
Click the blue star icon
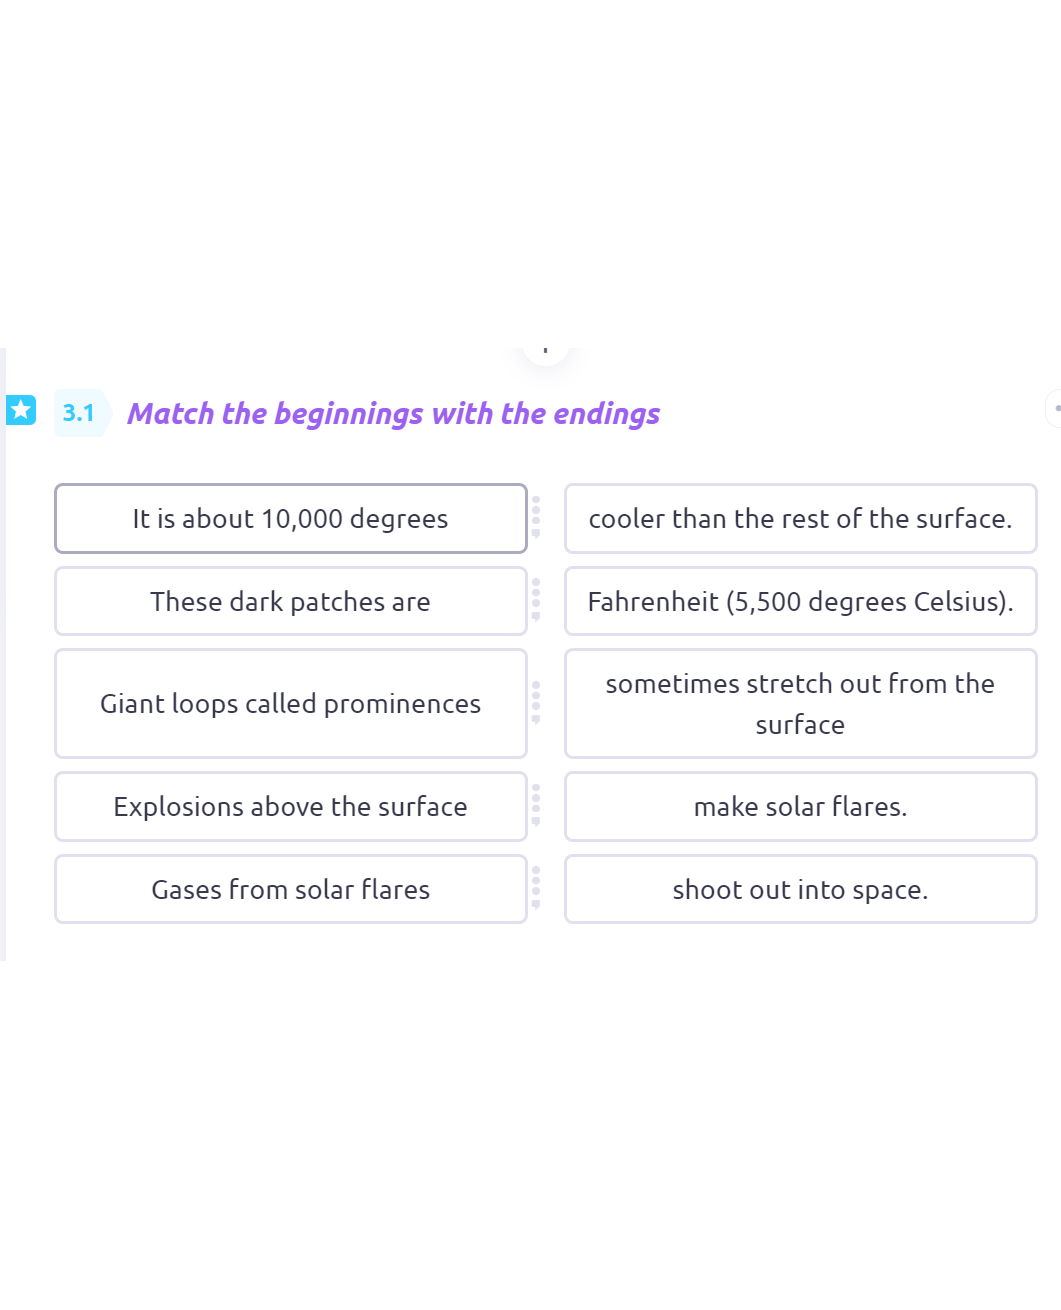(21, 410)
